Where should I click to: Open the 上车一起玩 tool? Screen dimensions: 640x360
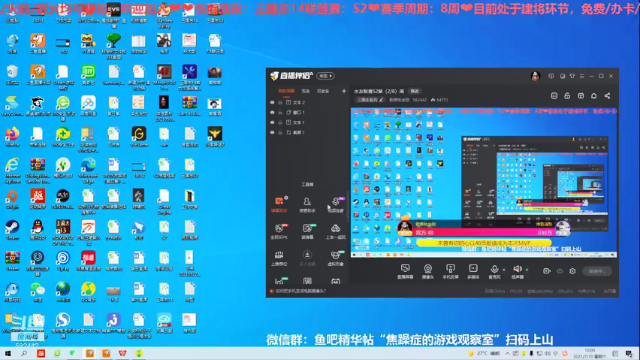pyautogui.click(x=336, y=231)
